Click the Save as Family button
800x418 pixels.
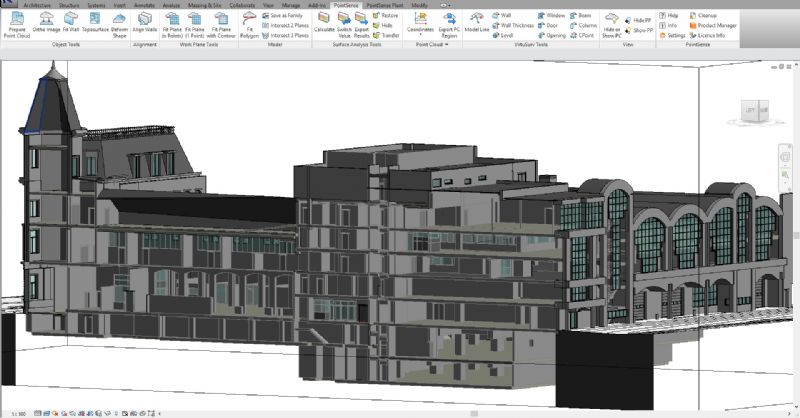[284, 17]
